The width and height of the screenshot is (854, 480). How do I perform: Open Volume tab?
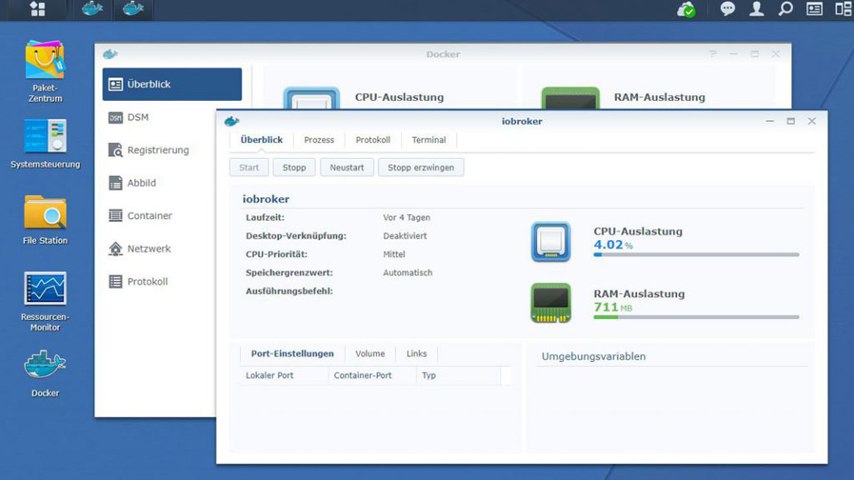tap(370, 354)
